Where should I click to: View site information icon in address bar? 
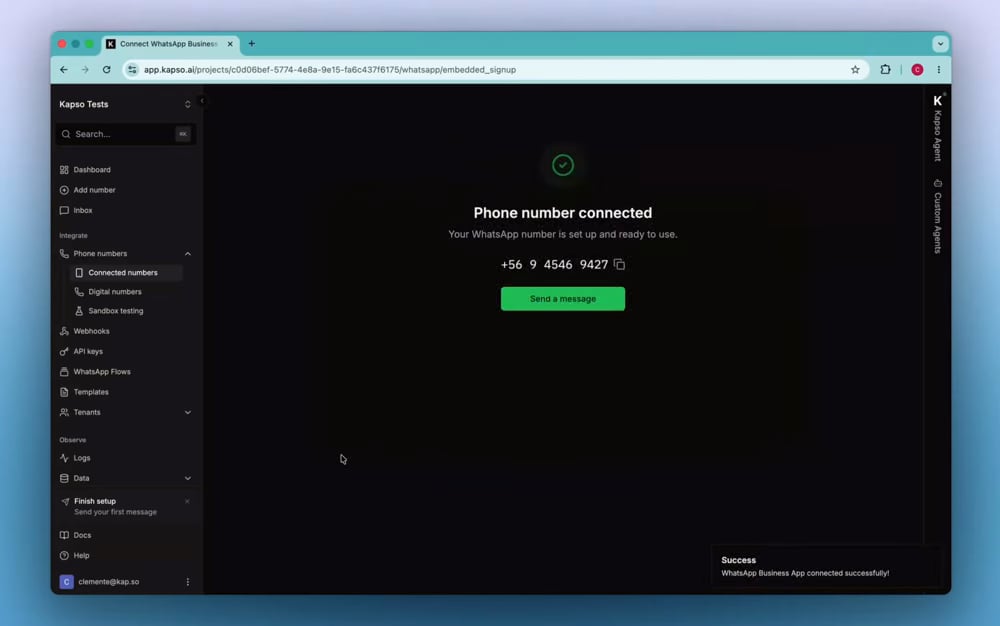[x=132, y=69]
